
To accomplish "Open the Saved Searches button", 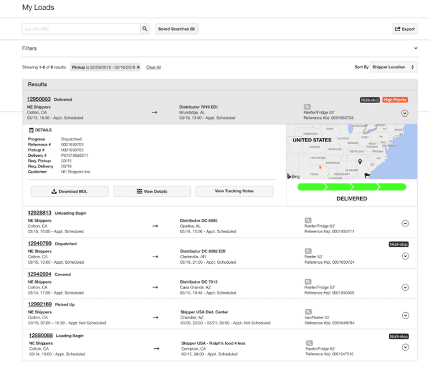I will pos(177,29).
